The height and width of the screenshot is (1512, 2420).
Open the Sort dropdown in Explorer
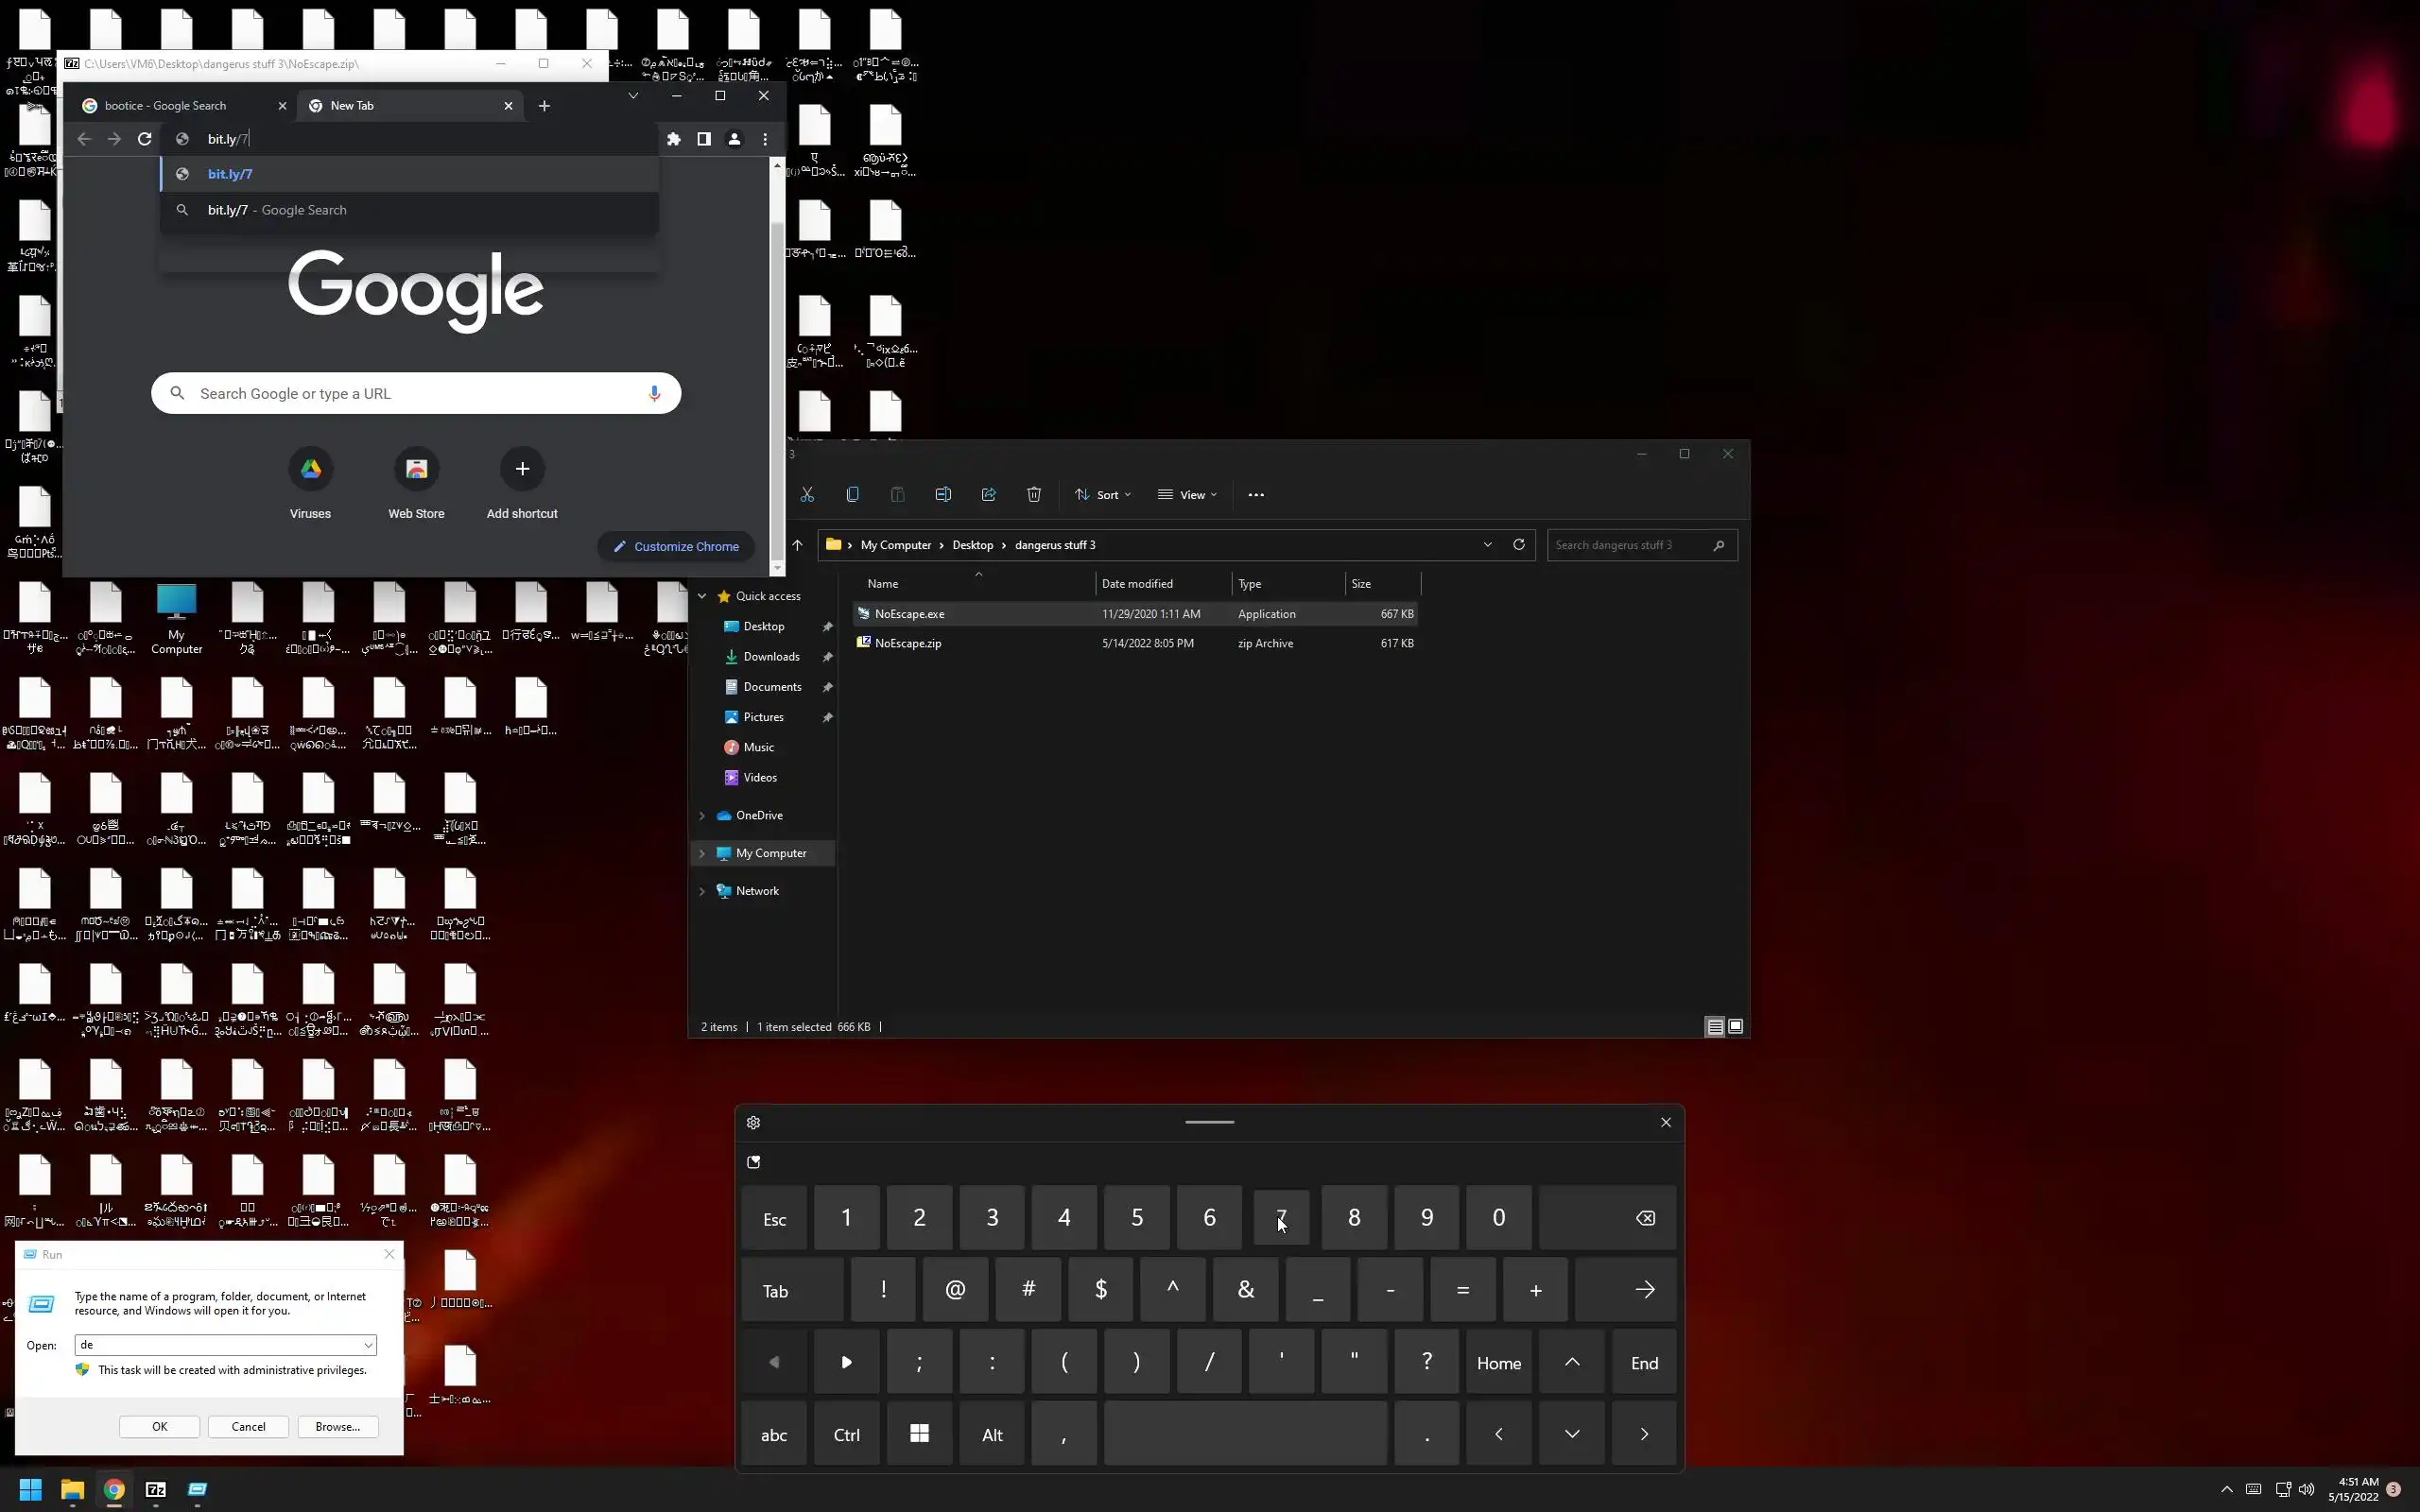point(1103,495)
